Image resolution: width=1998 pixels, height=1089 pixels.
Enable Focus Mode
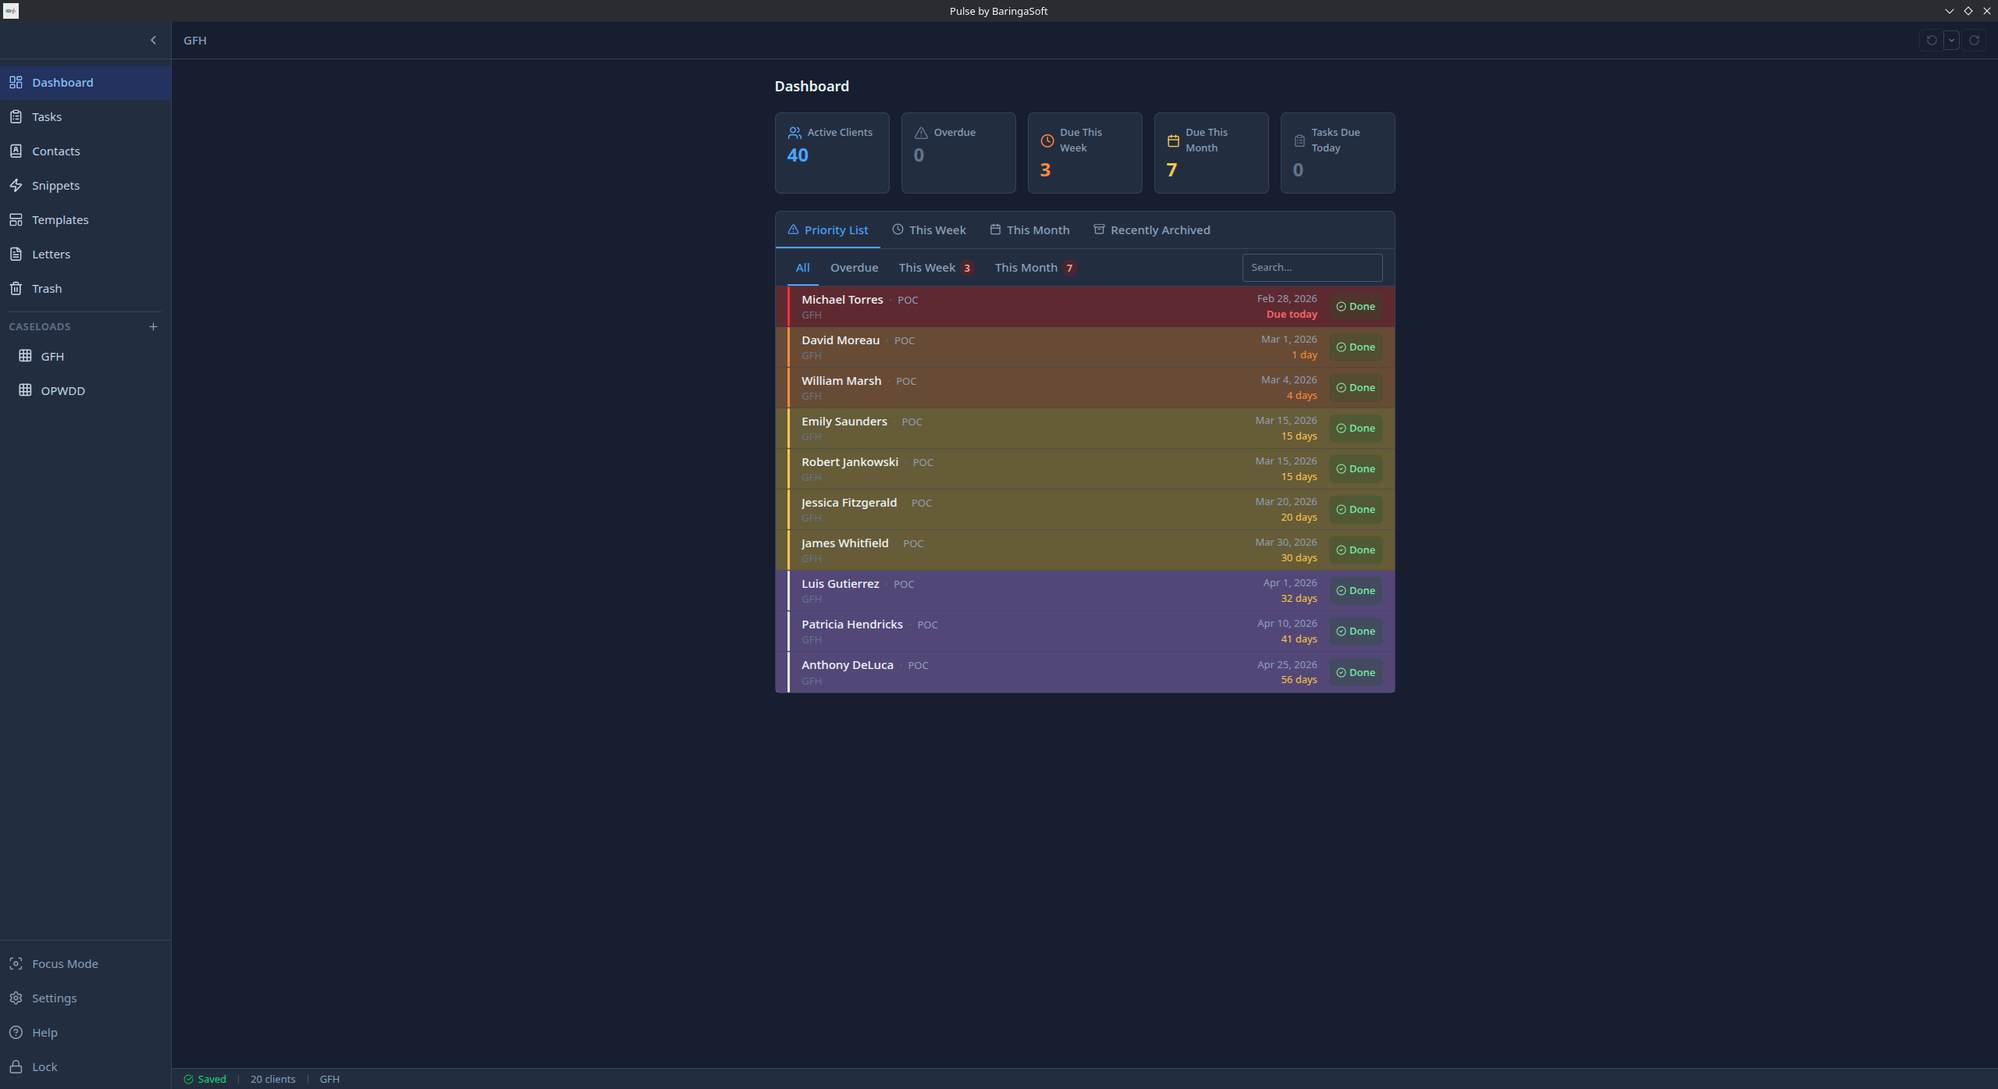64,963
